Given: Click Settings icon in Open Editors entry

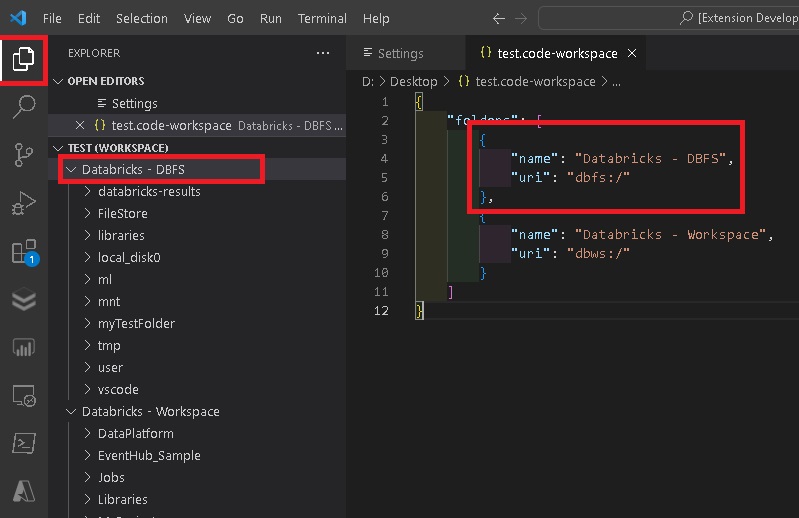Looking at the screenshot, I should pos(102,103).
